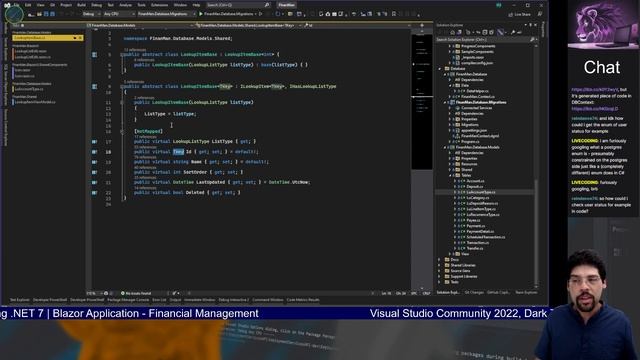Click the member glyph beside line 17
This screenshot has height=360, width=640.
pyautogui.click(x=94, y=142)
